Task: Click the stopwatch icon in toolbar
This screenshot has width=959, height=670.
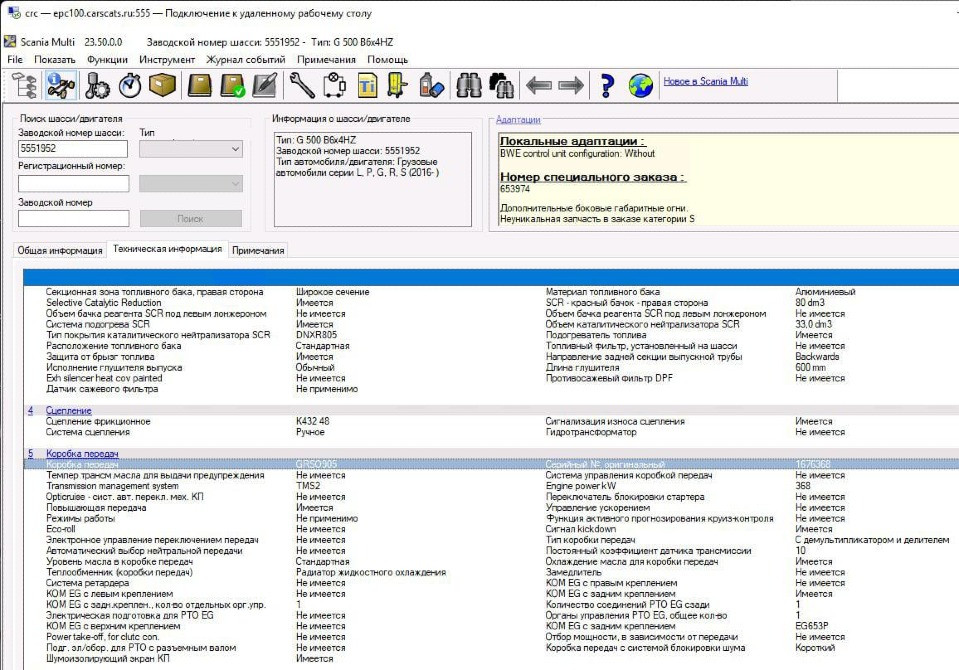Action: point(129,86)
